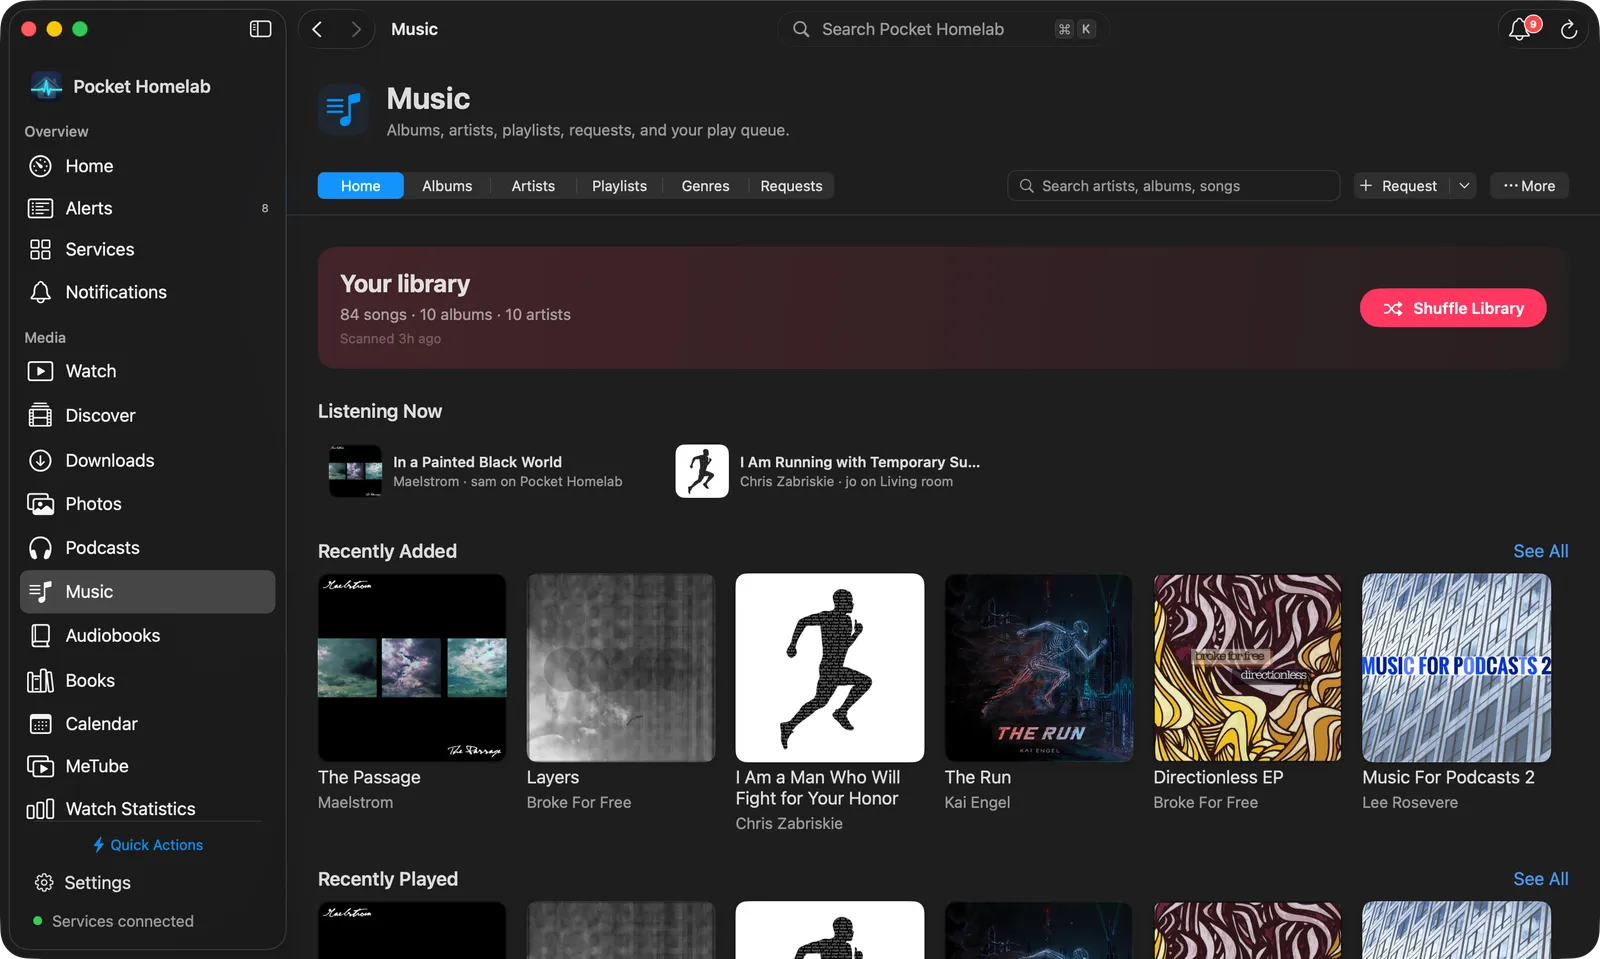
Task: Click the Shuffle Library button
Action: (1453, 308)
